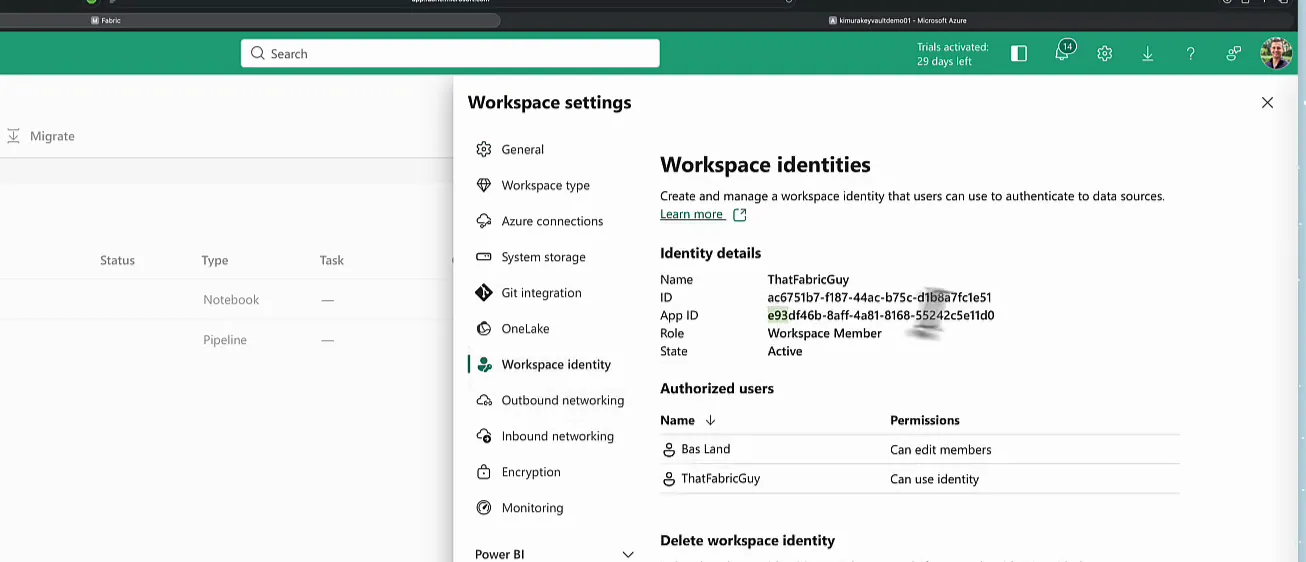Image resolution: width=1306 pixels, height=562 pixels.
Task: Select the Pipeline row type cell
Action: [225, 340]
